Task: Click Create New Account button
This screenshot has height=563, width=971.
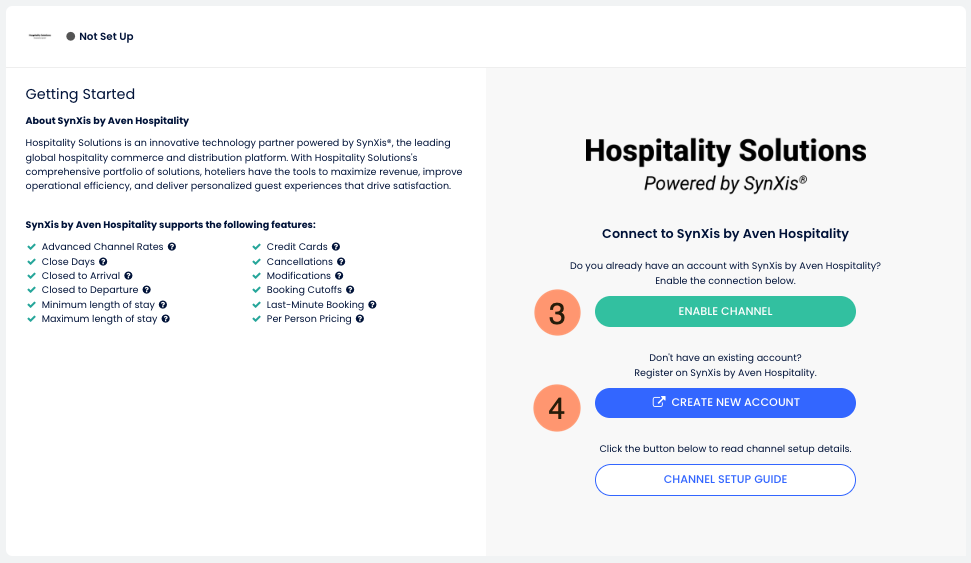Action: click(725, 402)
